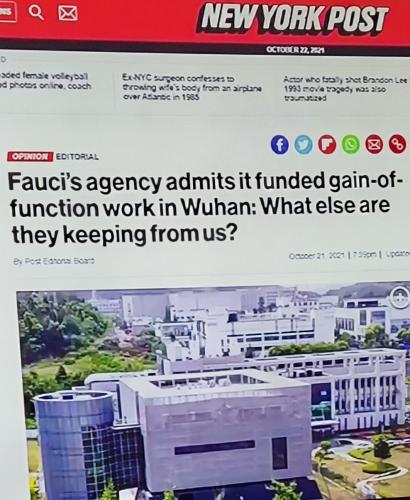Share article on Facebook
Image resolution: width=410 pixels, height=500 pixels.
pos(279,144)
